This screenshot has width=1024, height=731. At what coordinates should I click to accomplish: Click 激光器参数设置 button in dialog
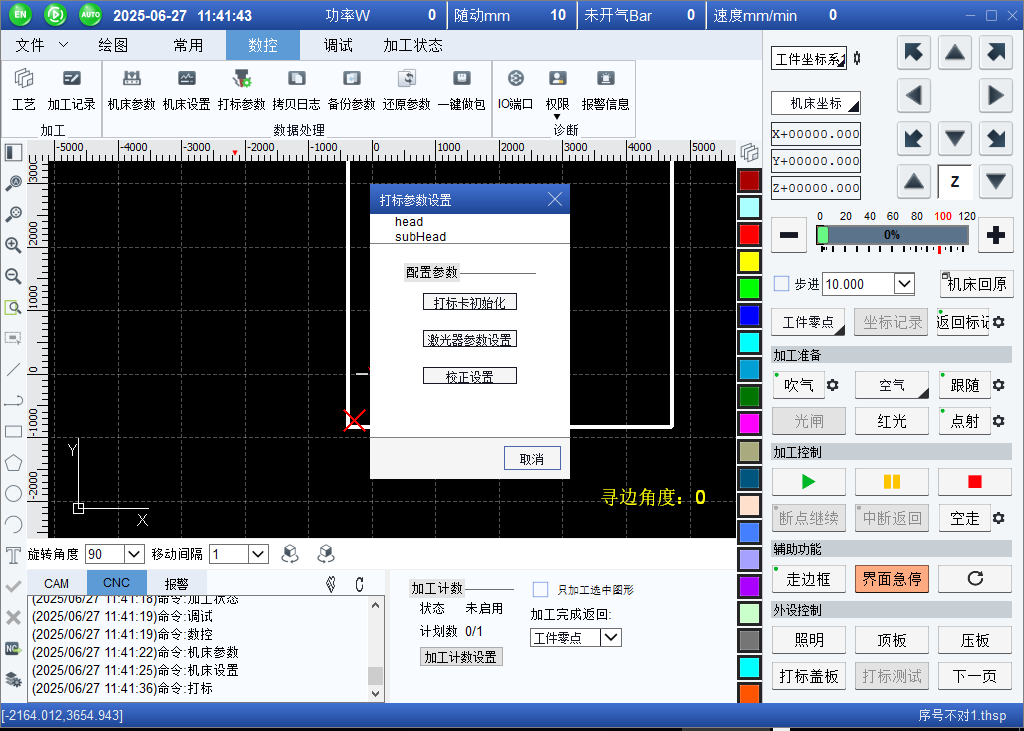(470, 339)
